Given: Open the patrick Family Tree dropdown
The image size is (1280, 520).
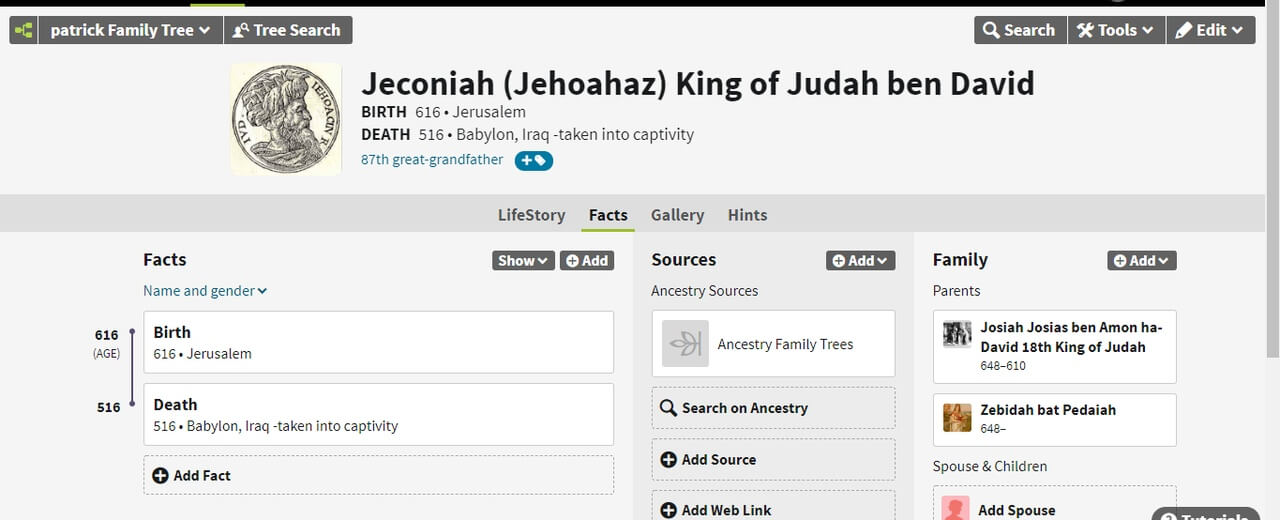Looking at the screenshot, I should 130,30.
